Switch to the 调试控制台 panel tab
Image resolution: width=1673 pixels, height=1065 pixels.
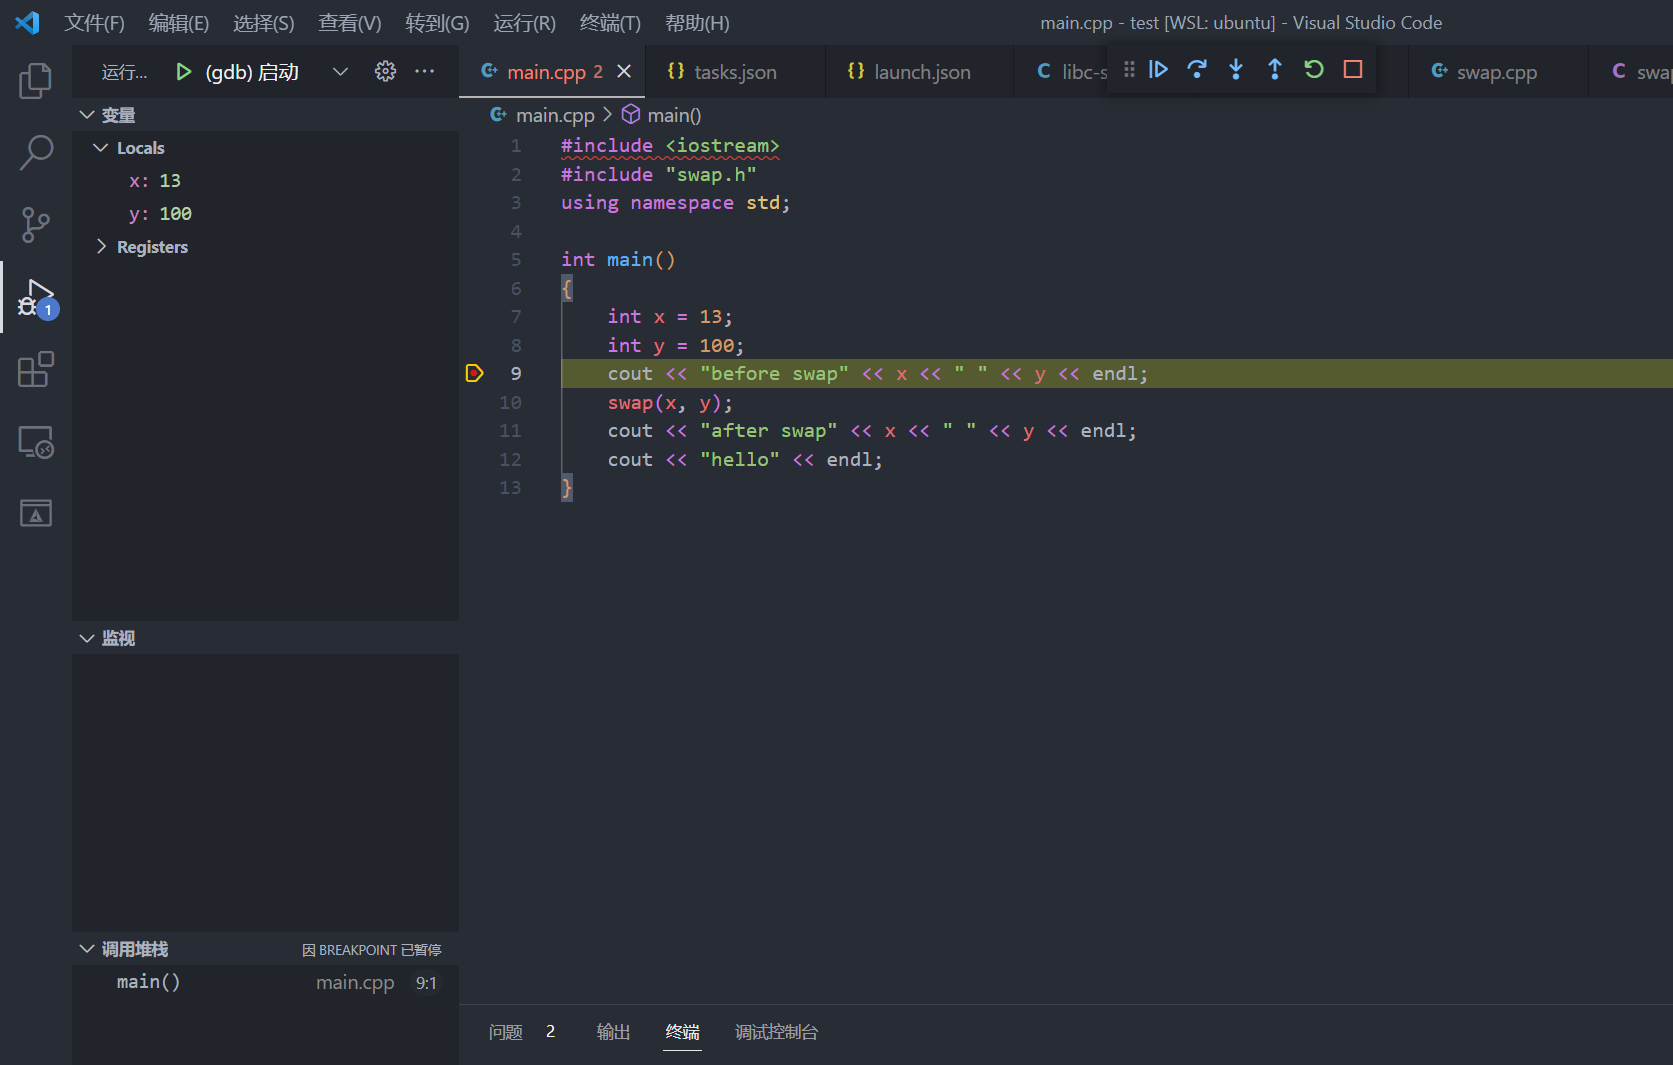tap(776, 1031)
